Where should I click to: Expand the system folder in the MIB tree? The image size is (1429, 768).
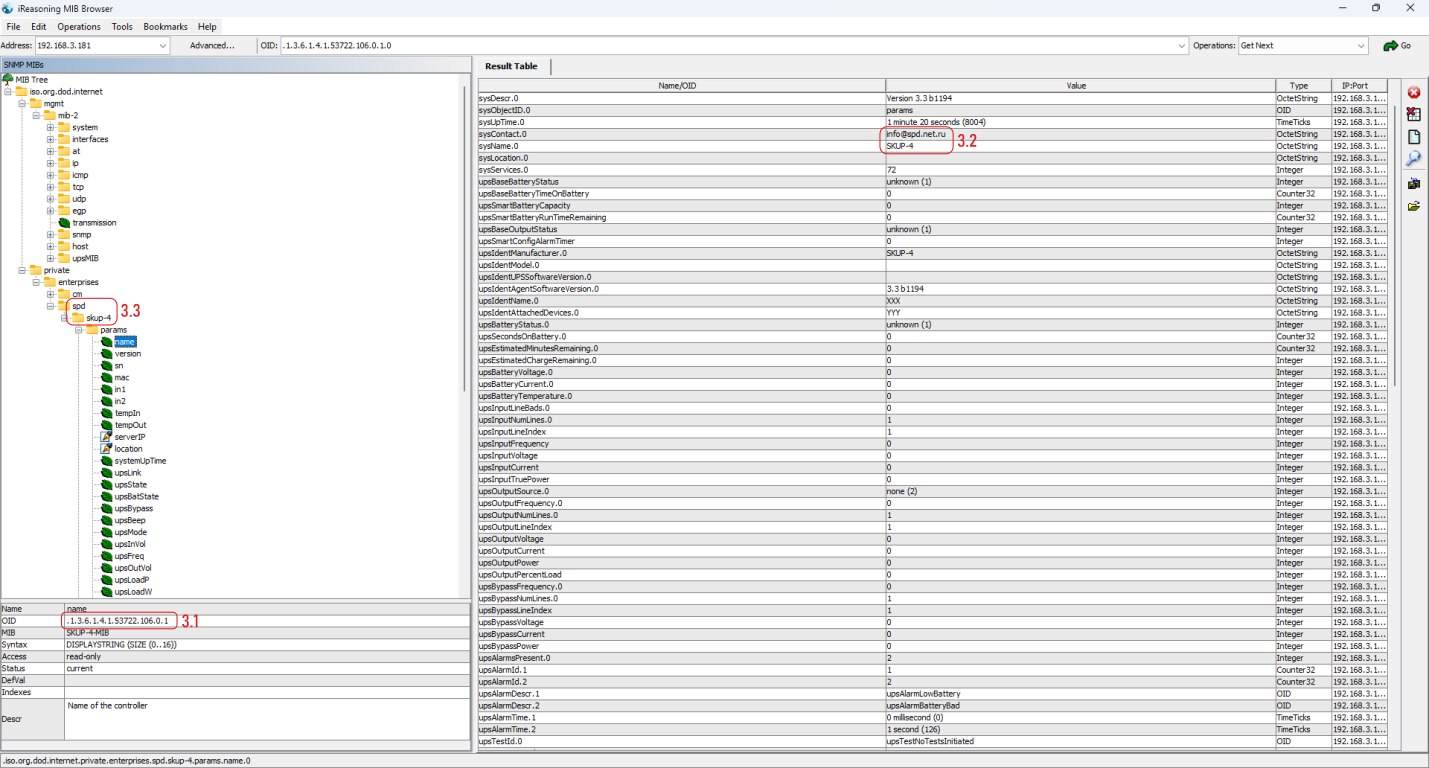tap(50, 128)
